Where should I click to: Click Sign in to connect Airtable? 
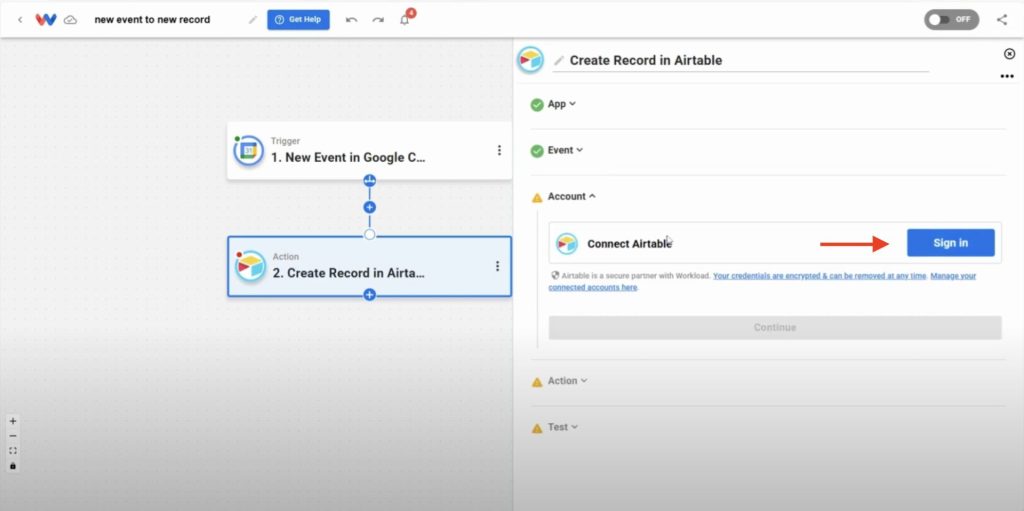pyautogui.click(x=950, y=243)
